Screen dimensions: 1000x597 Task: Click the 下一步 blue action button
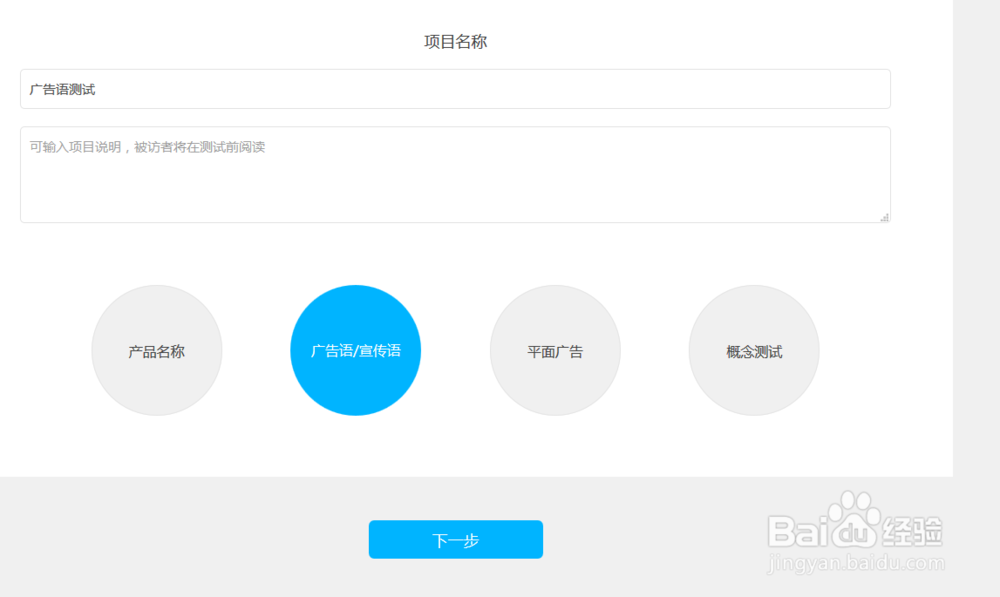click(456, 539)
